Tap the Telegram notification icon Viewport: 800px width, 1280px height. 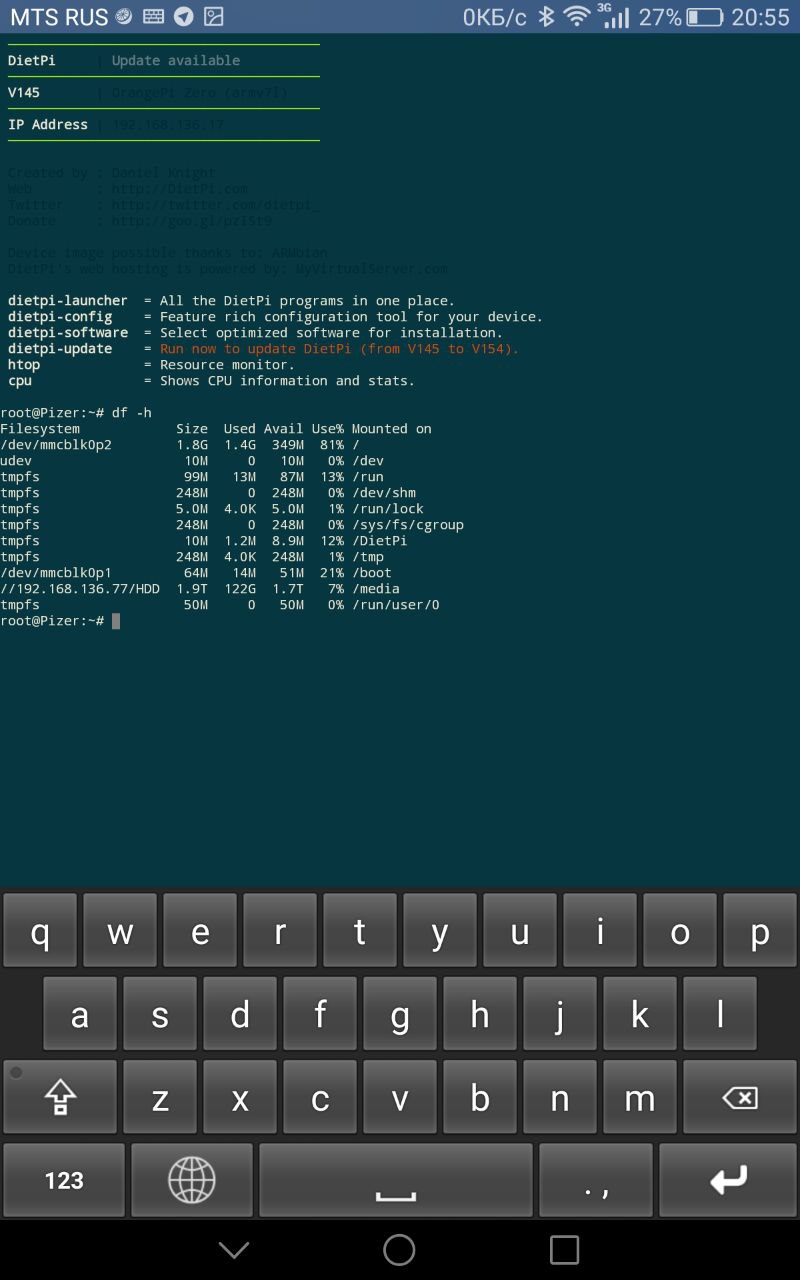coord(183,17)
